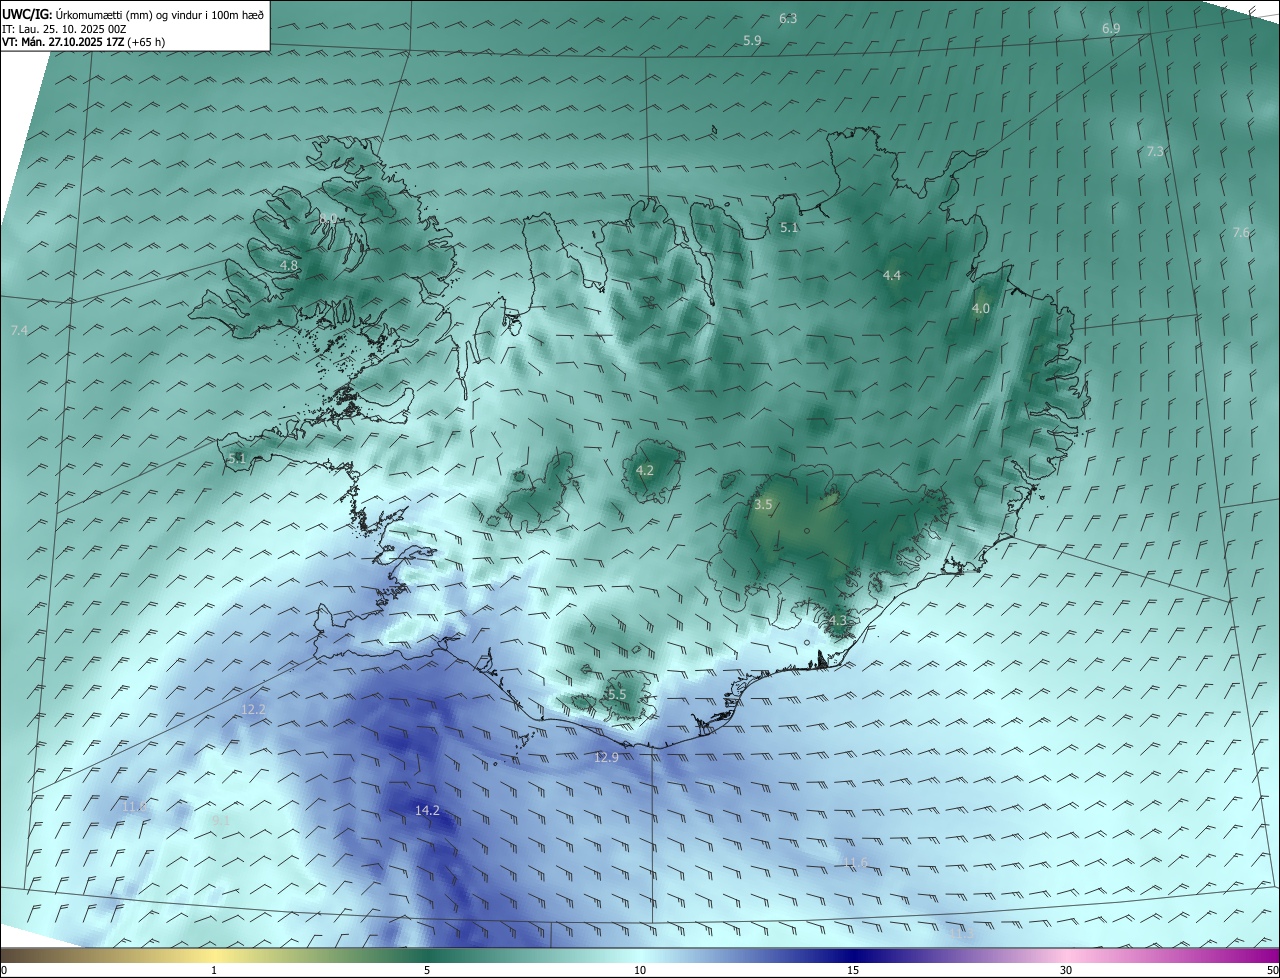This screenshot has width=1280, height=978.
Task: Click the 6.9 value in the northeast corner
Action: click(x=1111, y=28)
